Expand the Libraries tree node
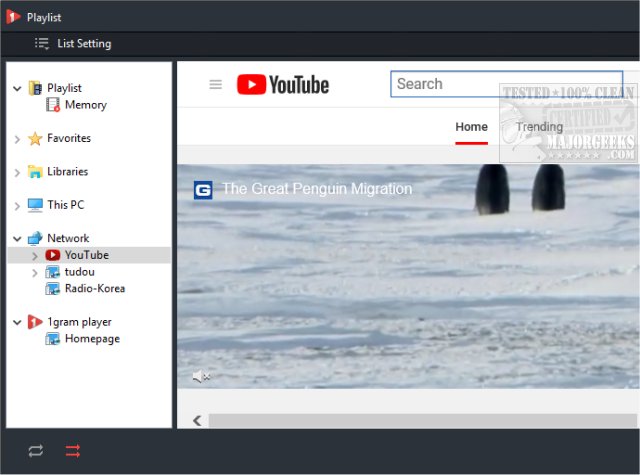Screen dimensions: 640x475 pyautogui.click(x=17, y=172)
